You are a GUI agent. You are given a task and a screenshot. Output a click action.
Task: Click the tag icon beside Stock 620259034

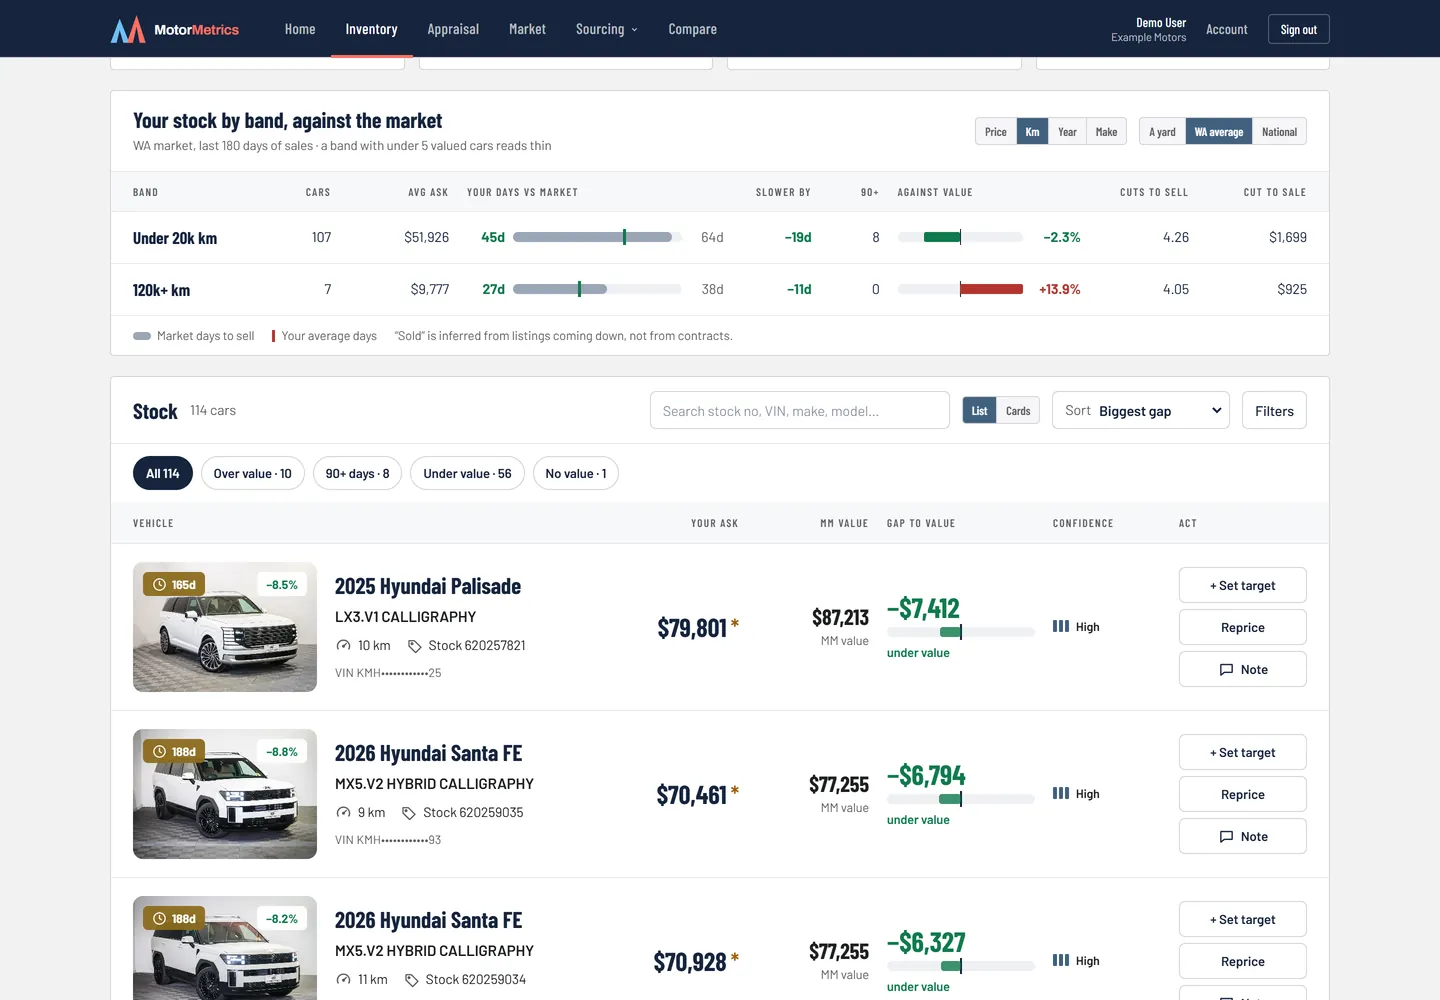tap(412, 980)
